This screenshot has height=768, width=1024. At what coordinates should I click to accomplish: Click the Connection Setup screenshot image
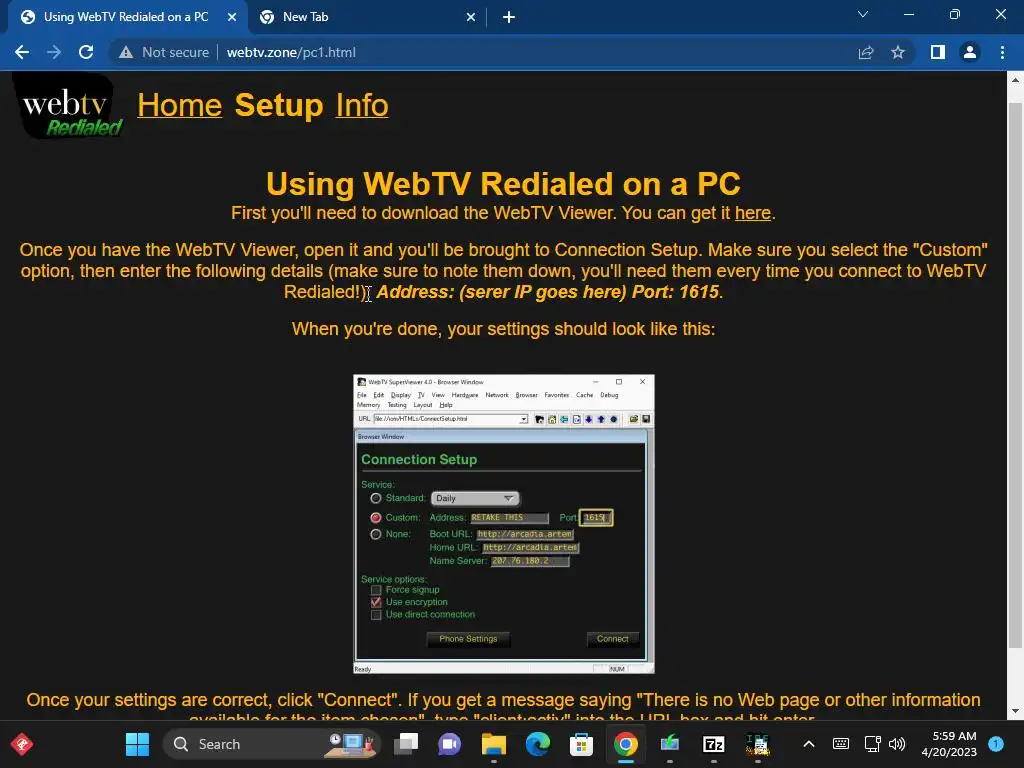[x=504, y=524]
